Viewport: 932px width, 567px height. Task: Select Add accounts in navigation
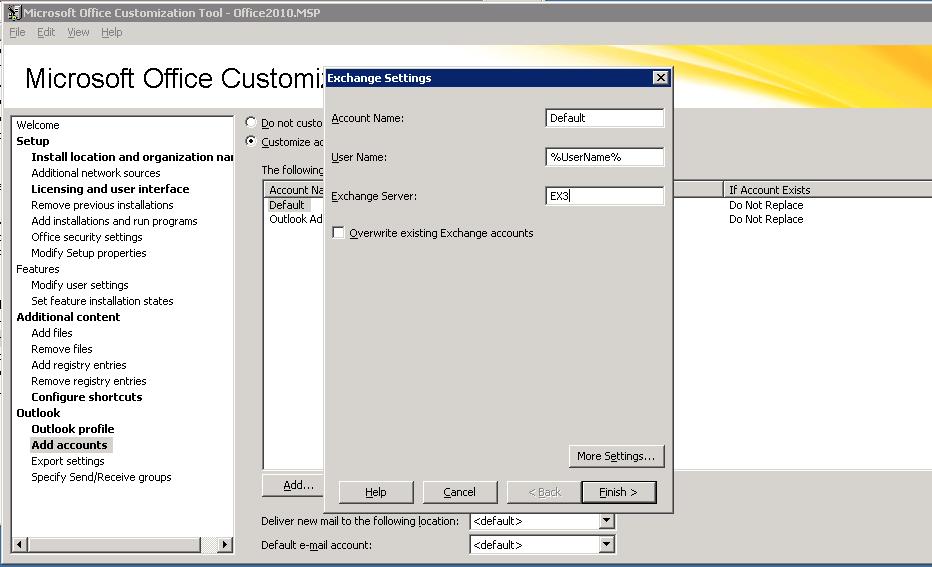(x=70, y=445)
